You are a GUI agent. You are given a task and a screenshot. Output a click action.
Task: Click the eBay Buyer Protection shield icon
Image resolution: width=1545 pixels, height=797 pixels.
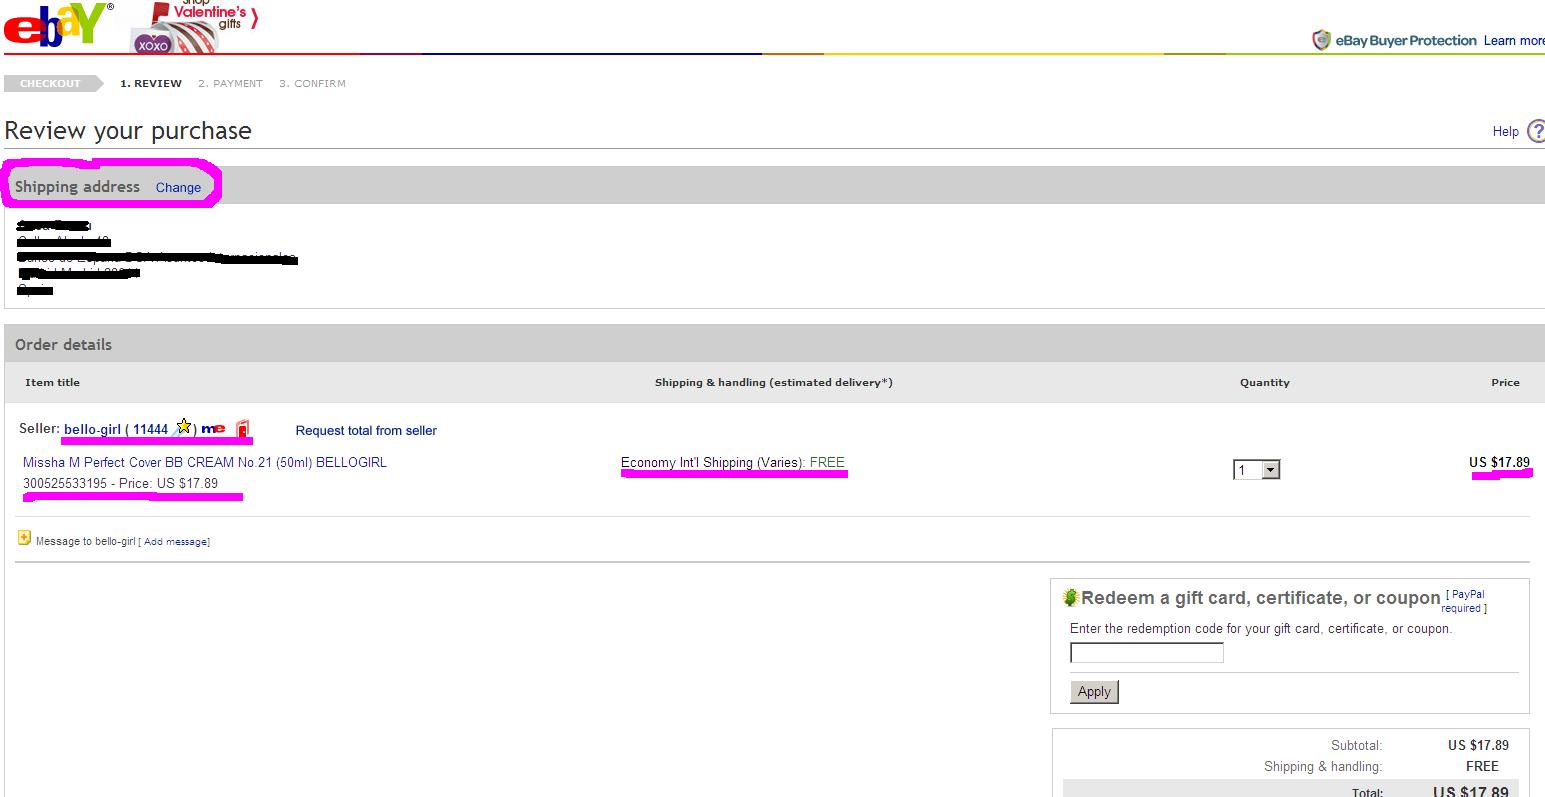coord(1321,40)
